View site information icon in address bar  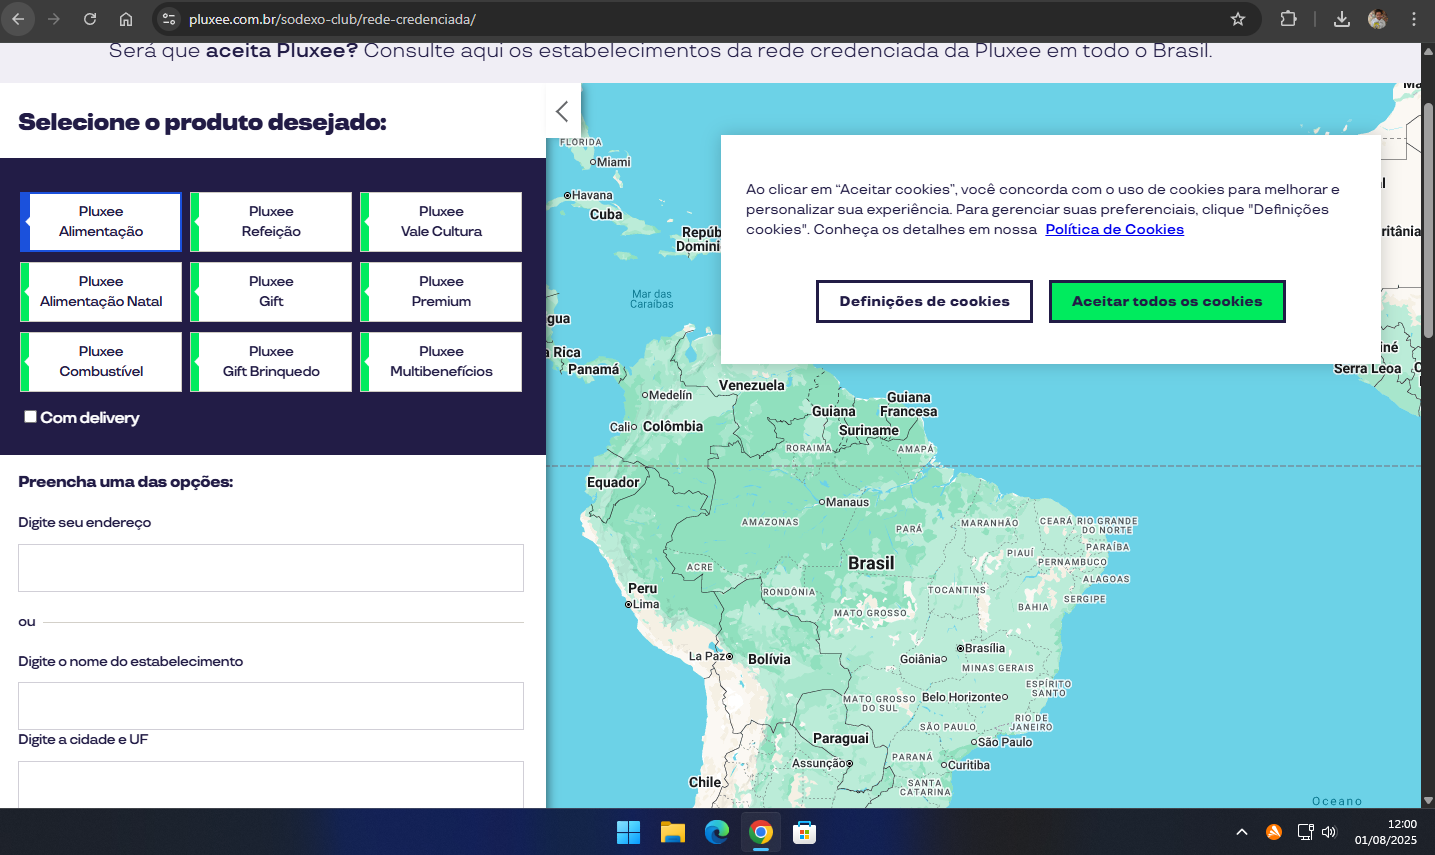[169, 19]
